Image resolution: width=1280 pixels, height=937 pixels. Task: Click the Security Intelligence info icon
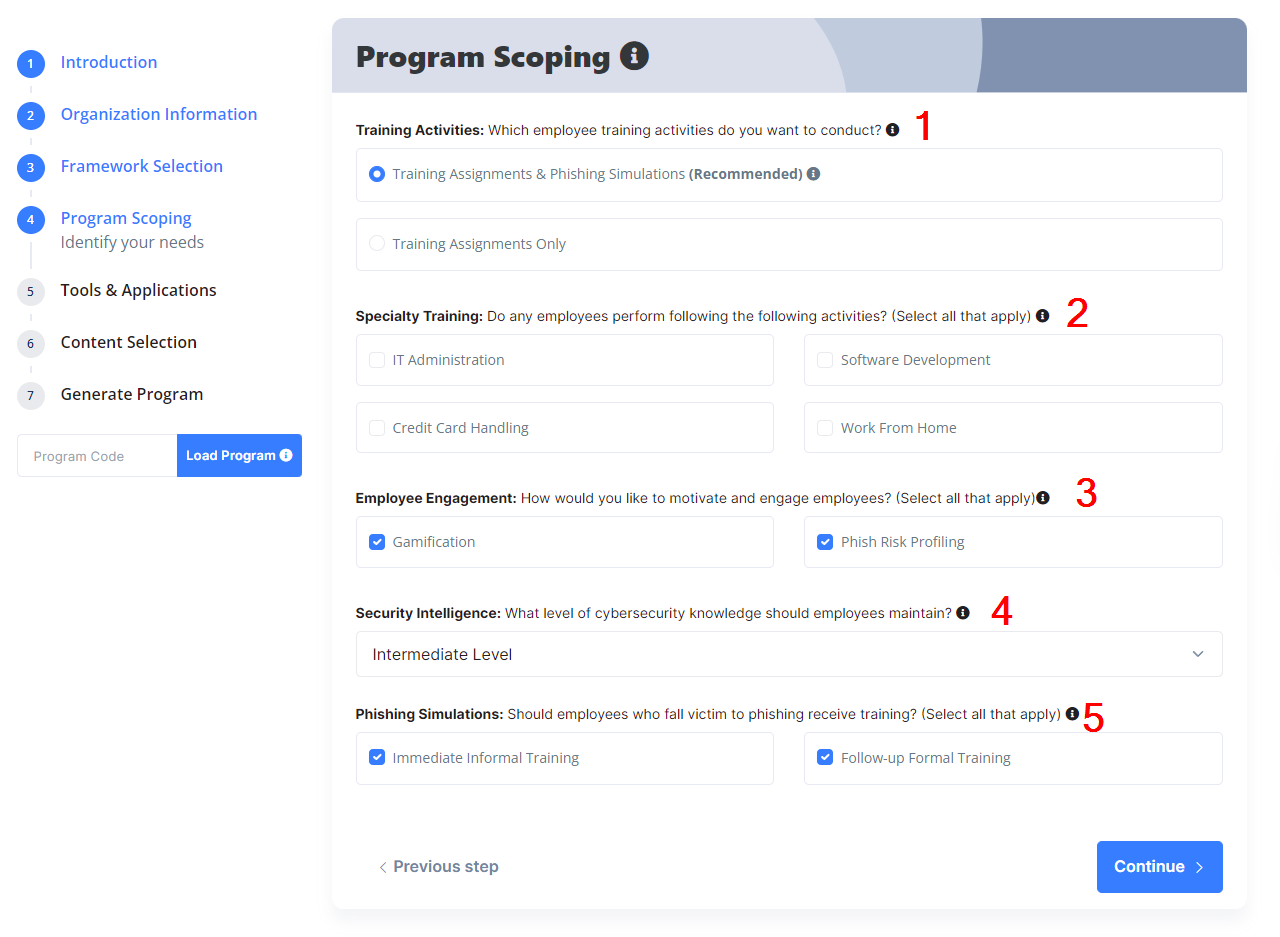[x=963, y=613]
